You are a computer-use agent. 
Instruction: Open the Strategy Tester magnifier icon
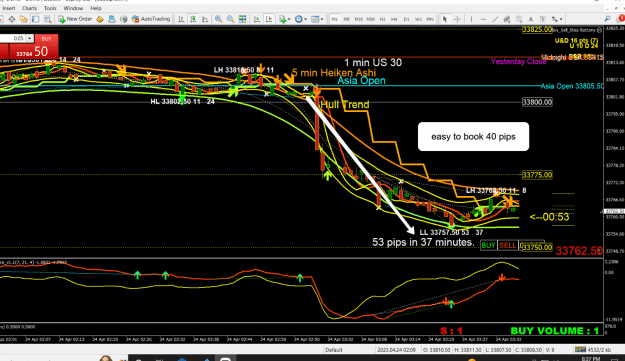pyautogui.click(x=47, y=19)
